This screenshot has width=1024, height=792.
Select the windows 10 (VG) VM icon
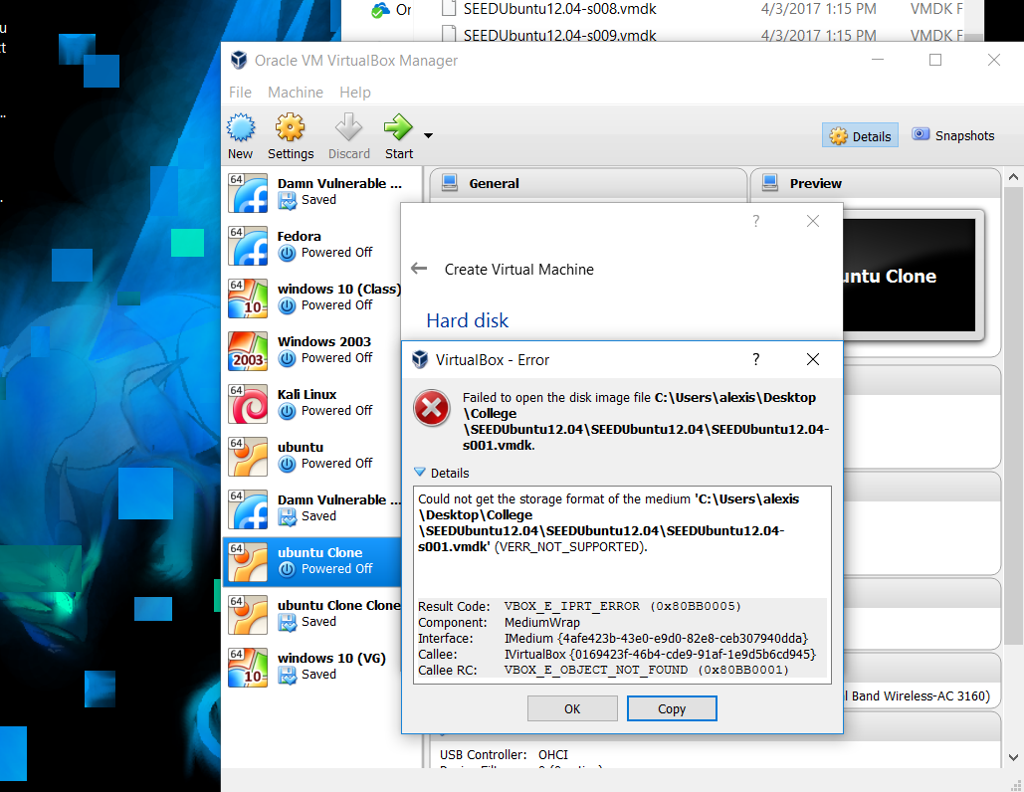pos(248,667)
